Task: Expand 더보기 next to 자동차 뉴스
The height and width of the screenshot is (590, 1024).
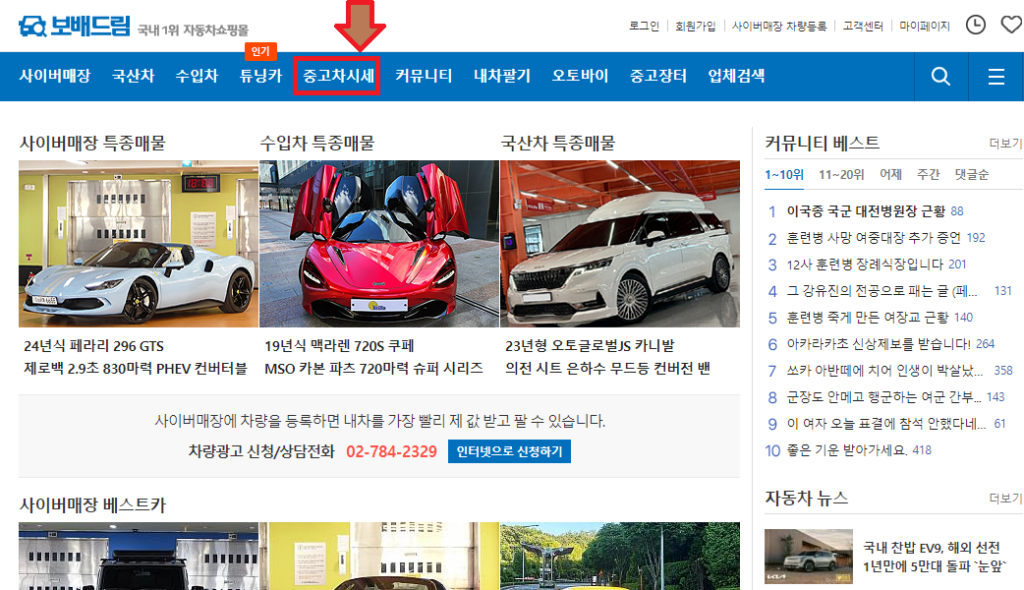Action: [1005, 498]
